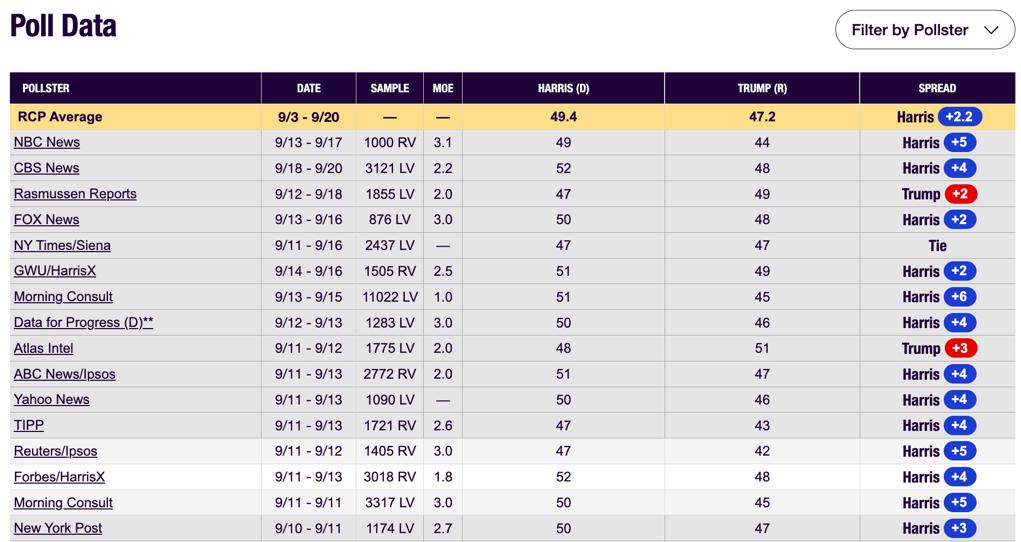Click the Reuters/Ipsos pollster link
This screenshot has height=542, width=1021.
point(55,451)
